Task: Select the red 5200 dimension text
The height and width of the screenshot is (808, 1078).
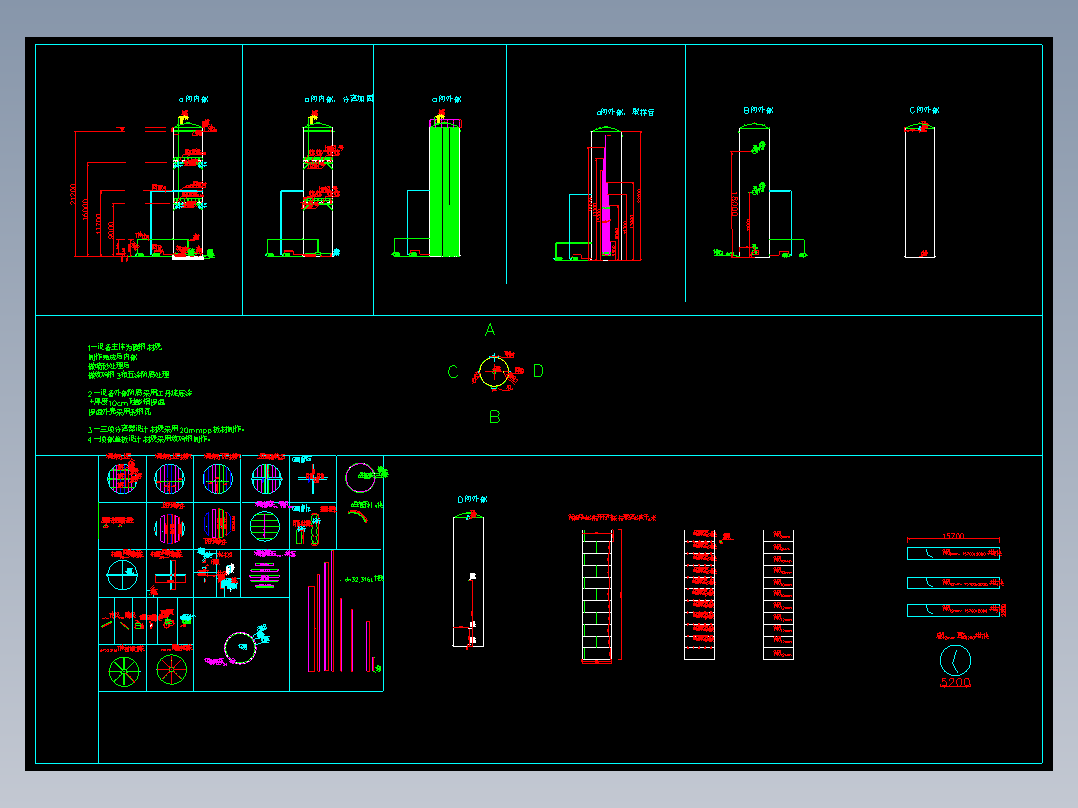Action: click(956, 682)
